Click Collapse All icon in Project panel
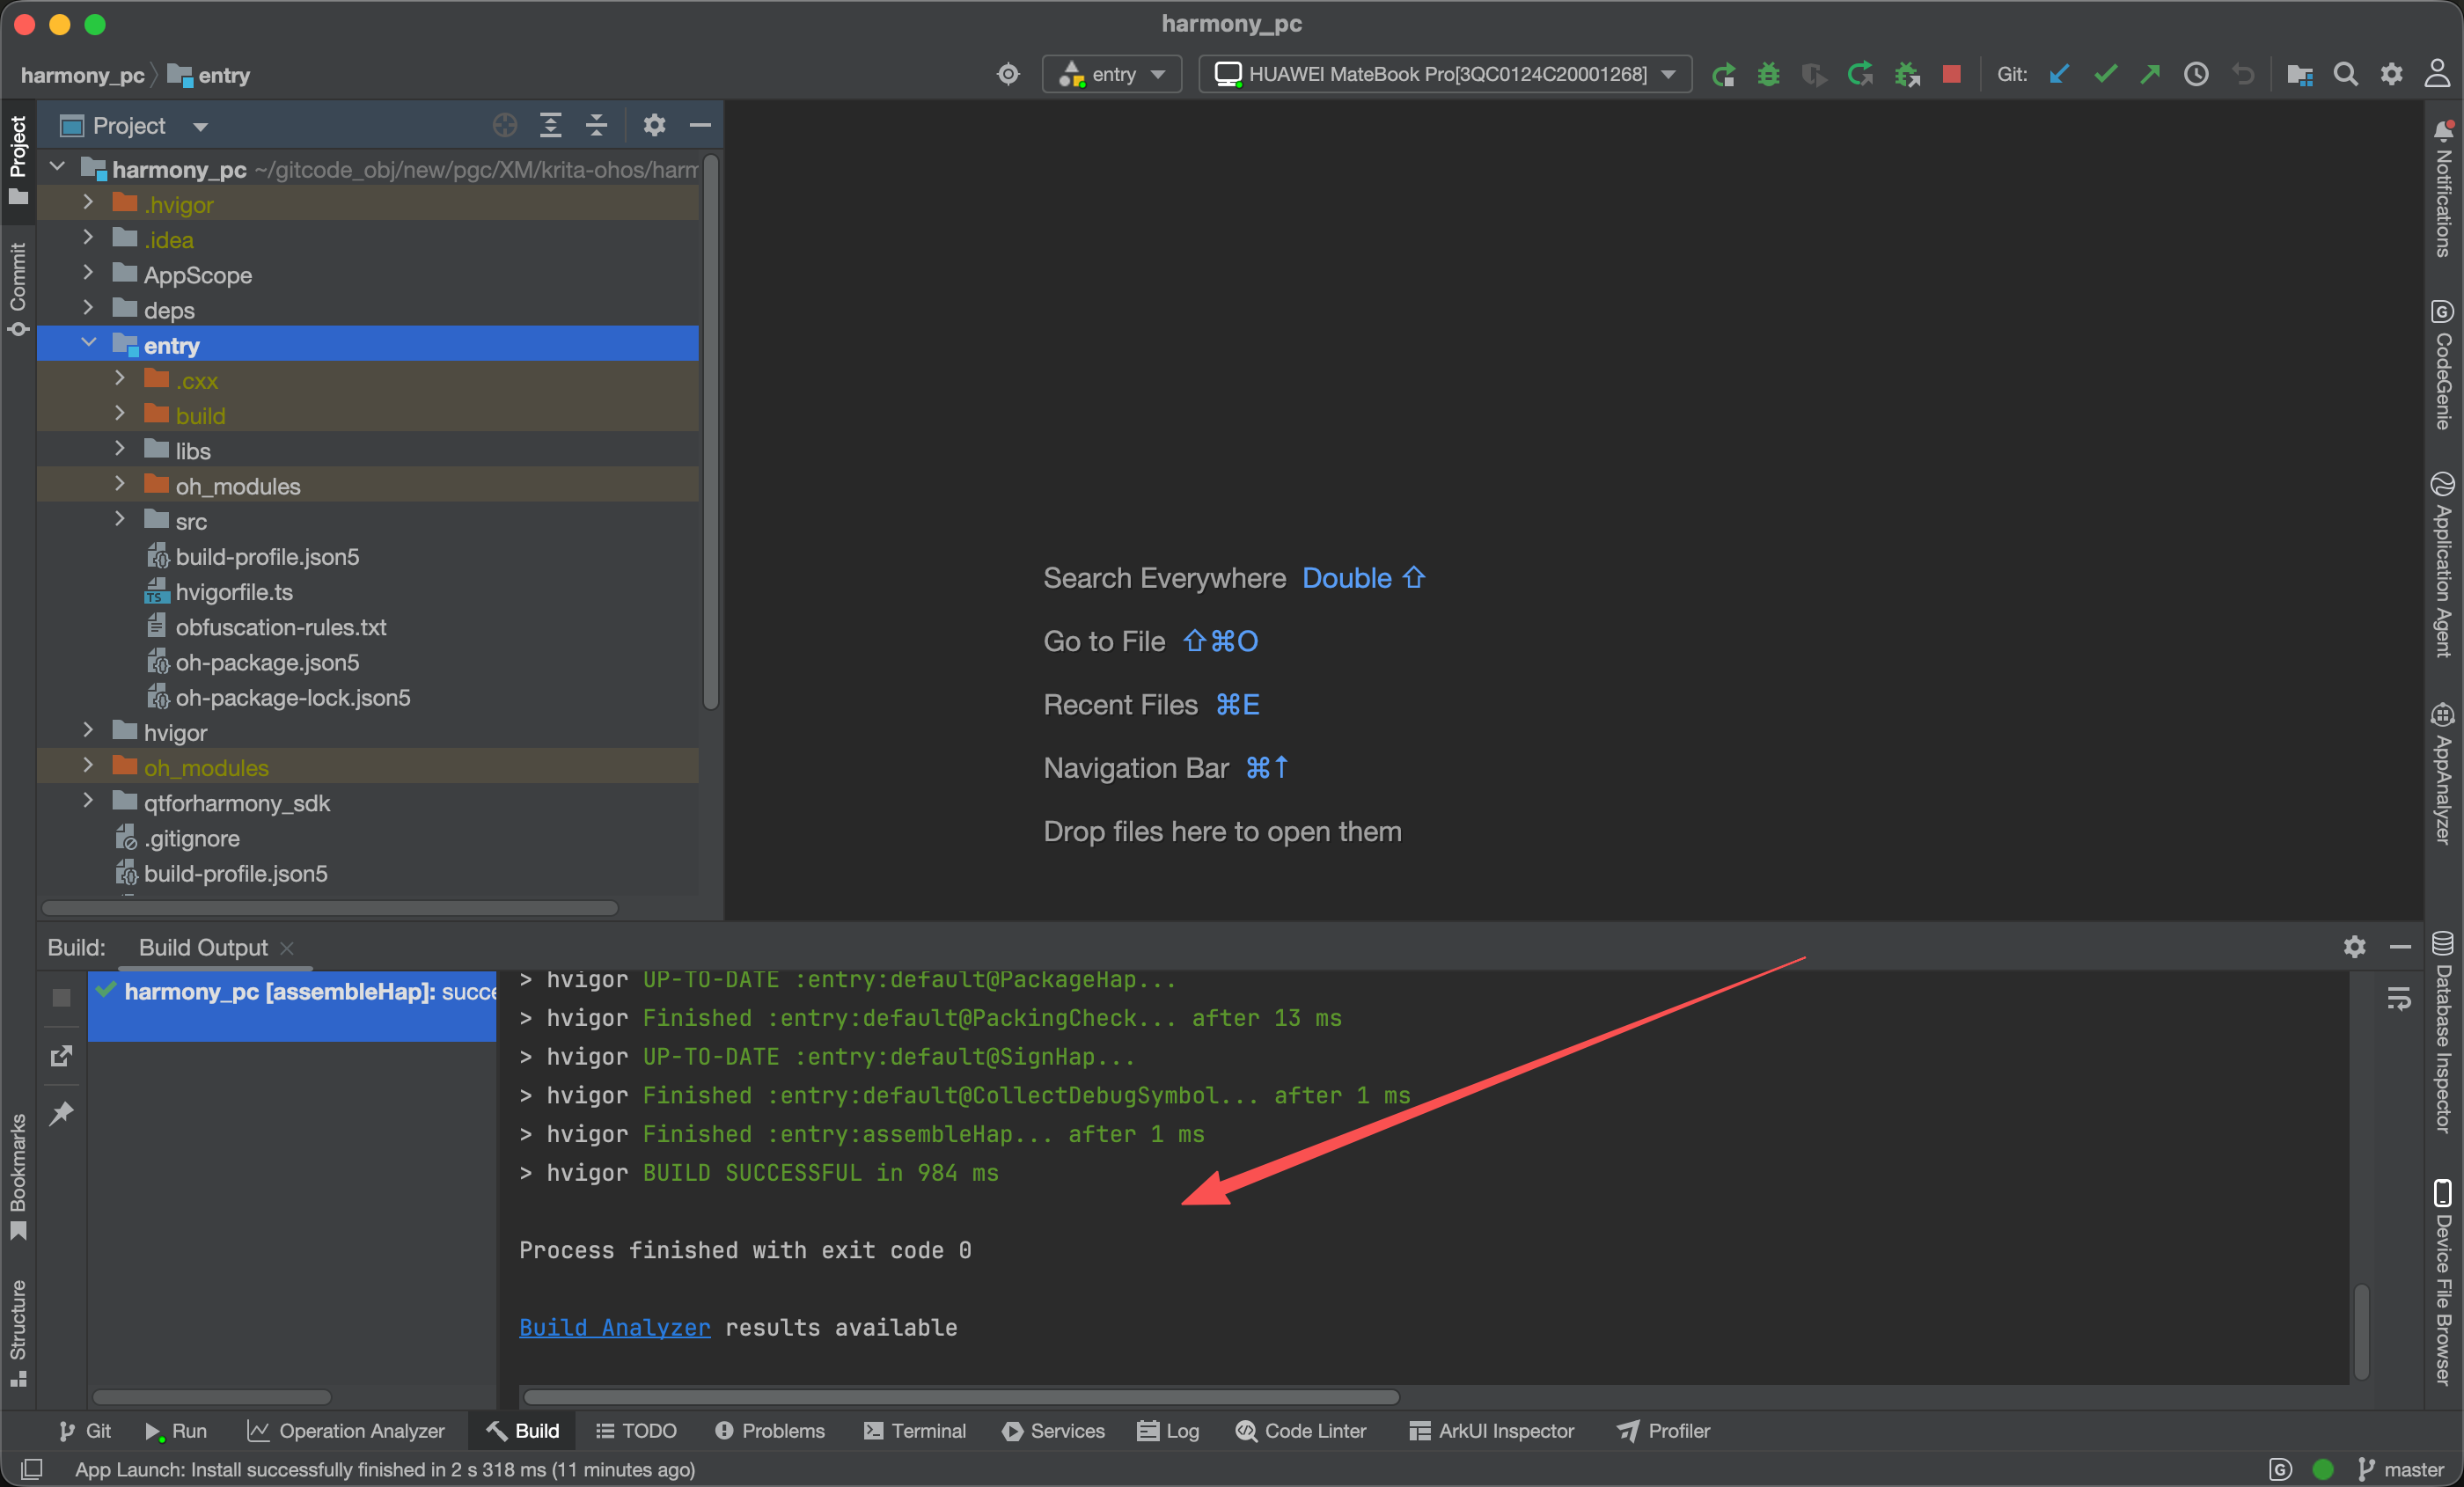This screenshot has height=1487, width=2464. (x=596, y=125)
